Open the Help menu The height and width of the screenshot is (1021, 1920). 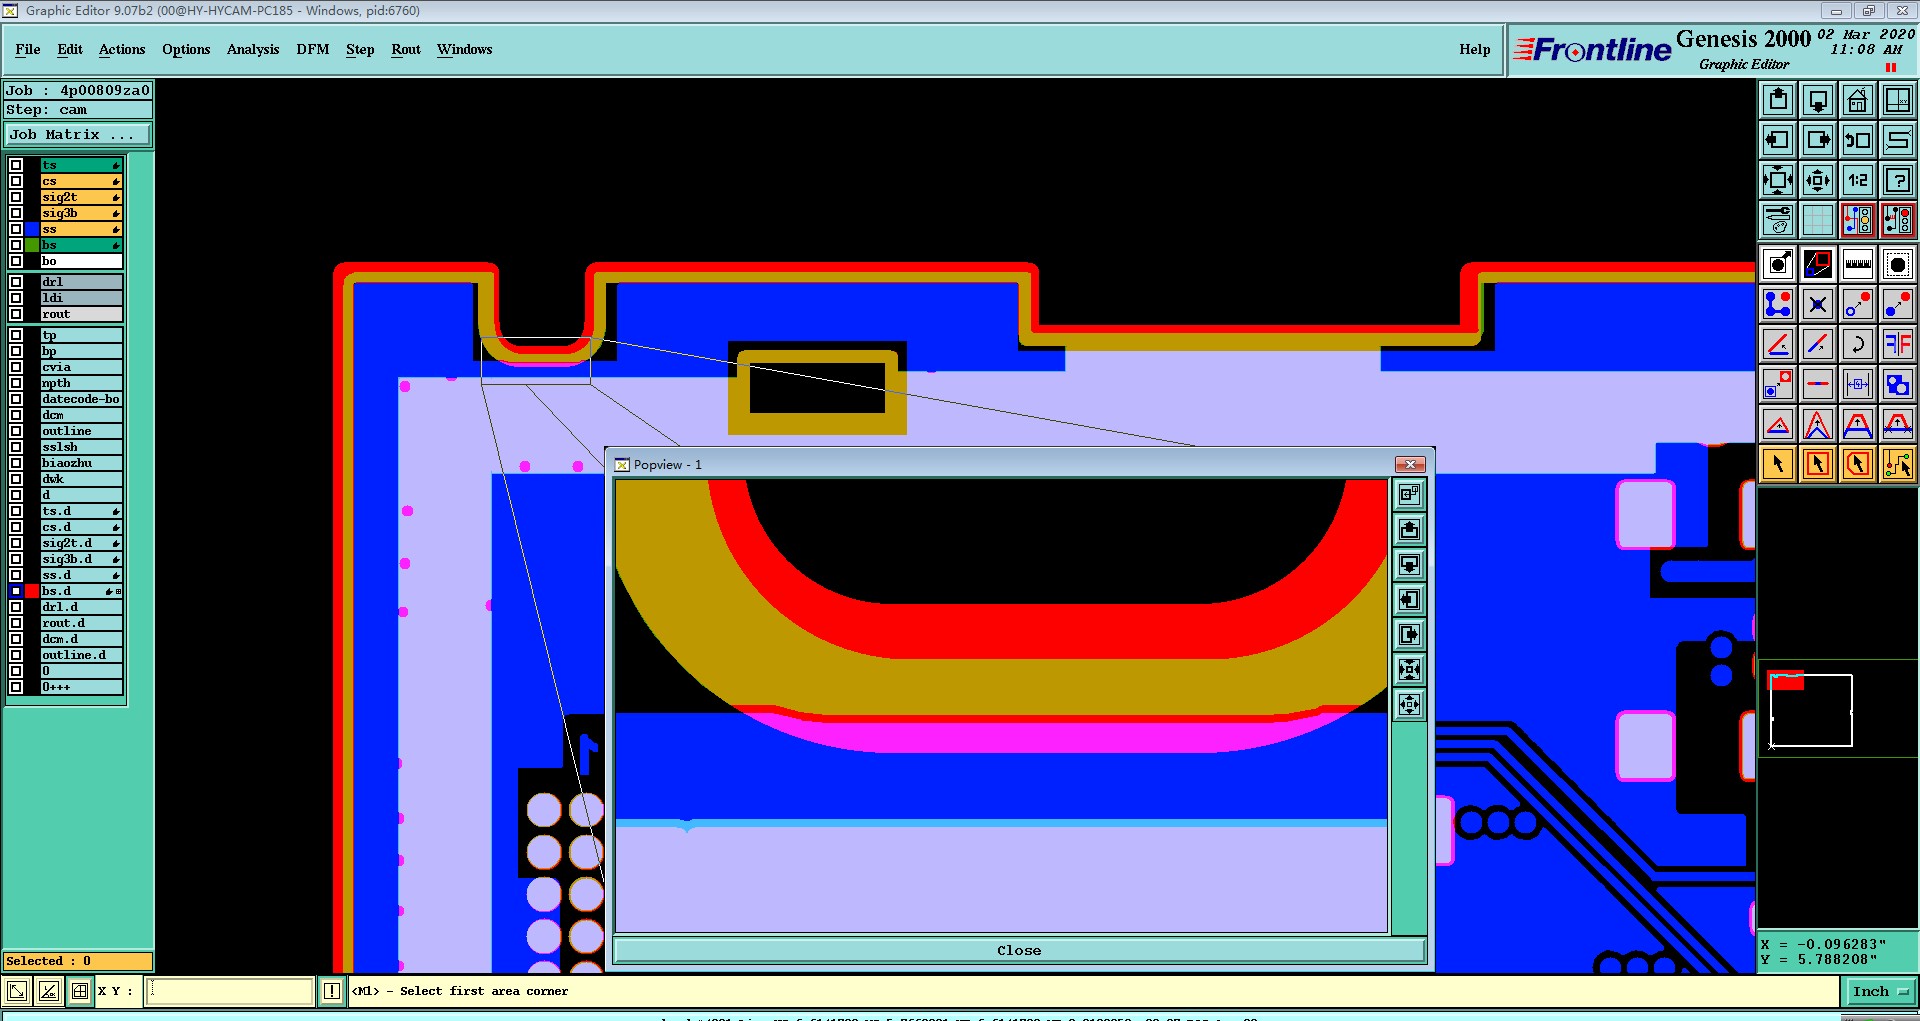coord(1475,49)
